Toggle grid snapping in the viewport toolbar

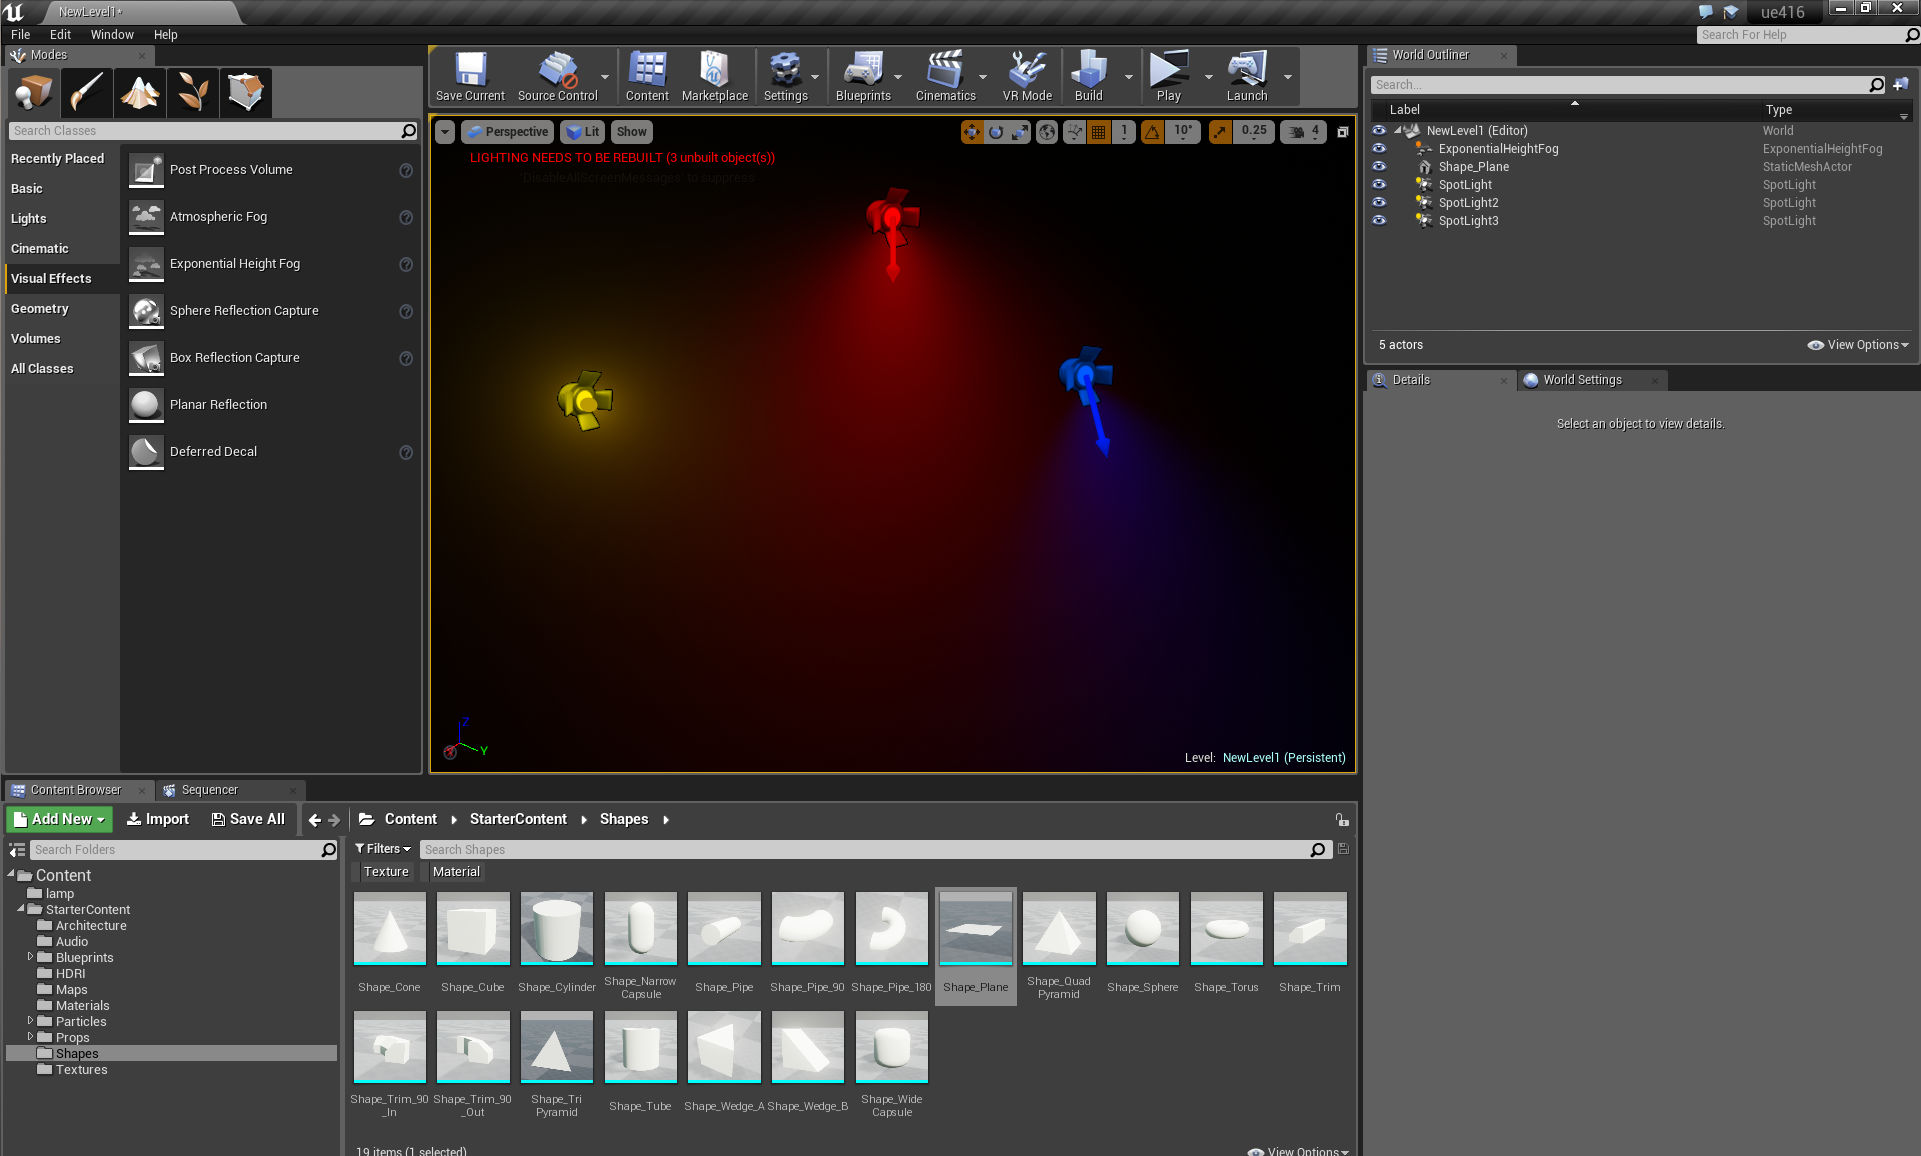tap(1098, 132)
